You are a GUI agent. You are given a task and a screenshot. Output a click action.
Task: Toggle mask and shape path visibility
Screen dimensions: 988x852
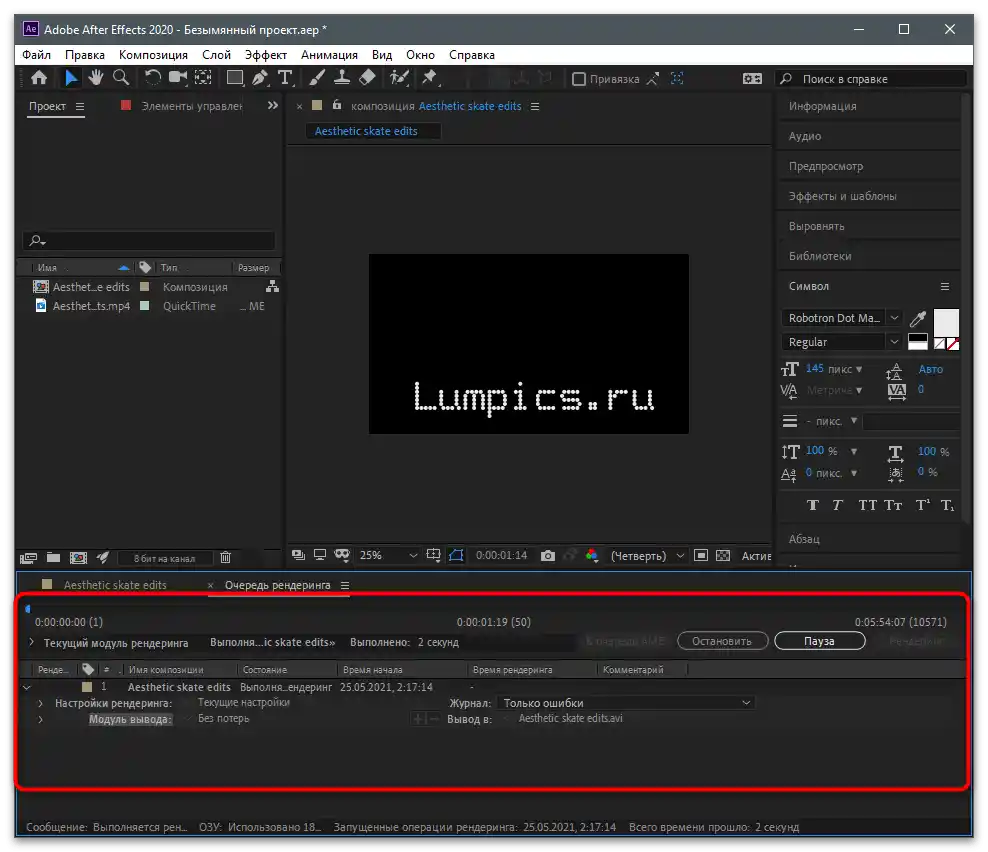coord(456,555)
